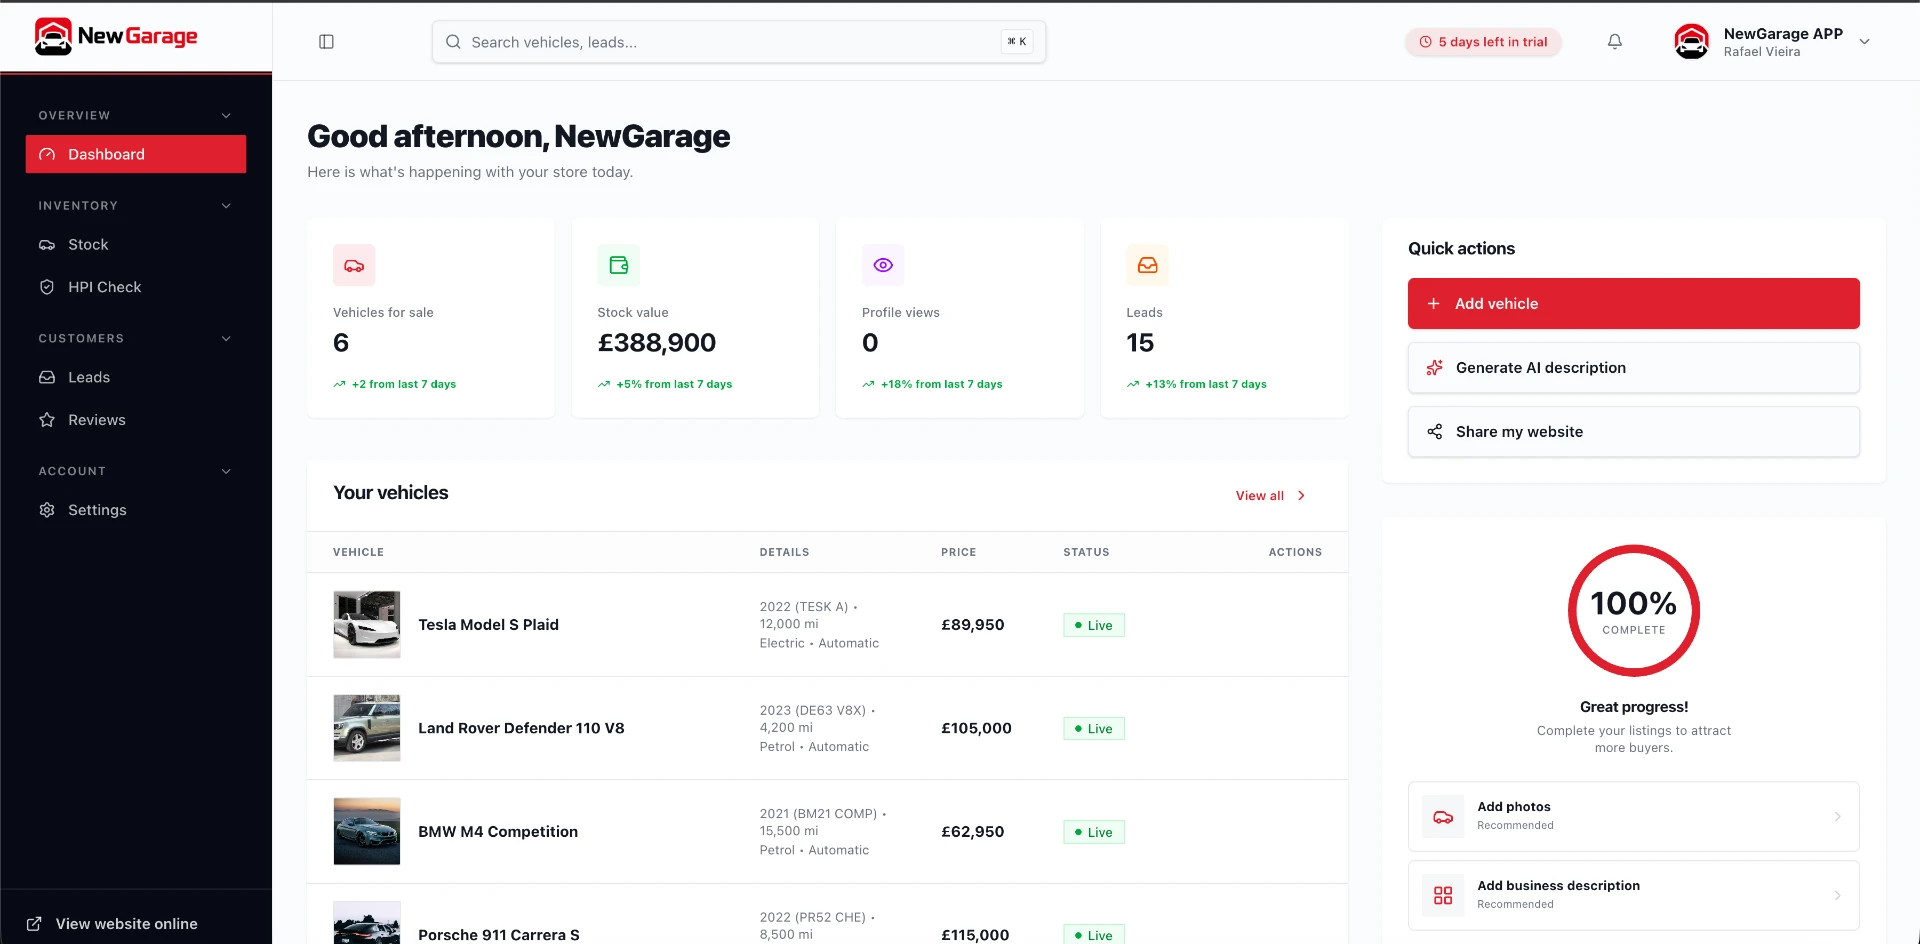
Task: Click the 5 days left in trial badge
Action: point(1483,42)
